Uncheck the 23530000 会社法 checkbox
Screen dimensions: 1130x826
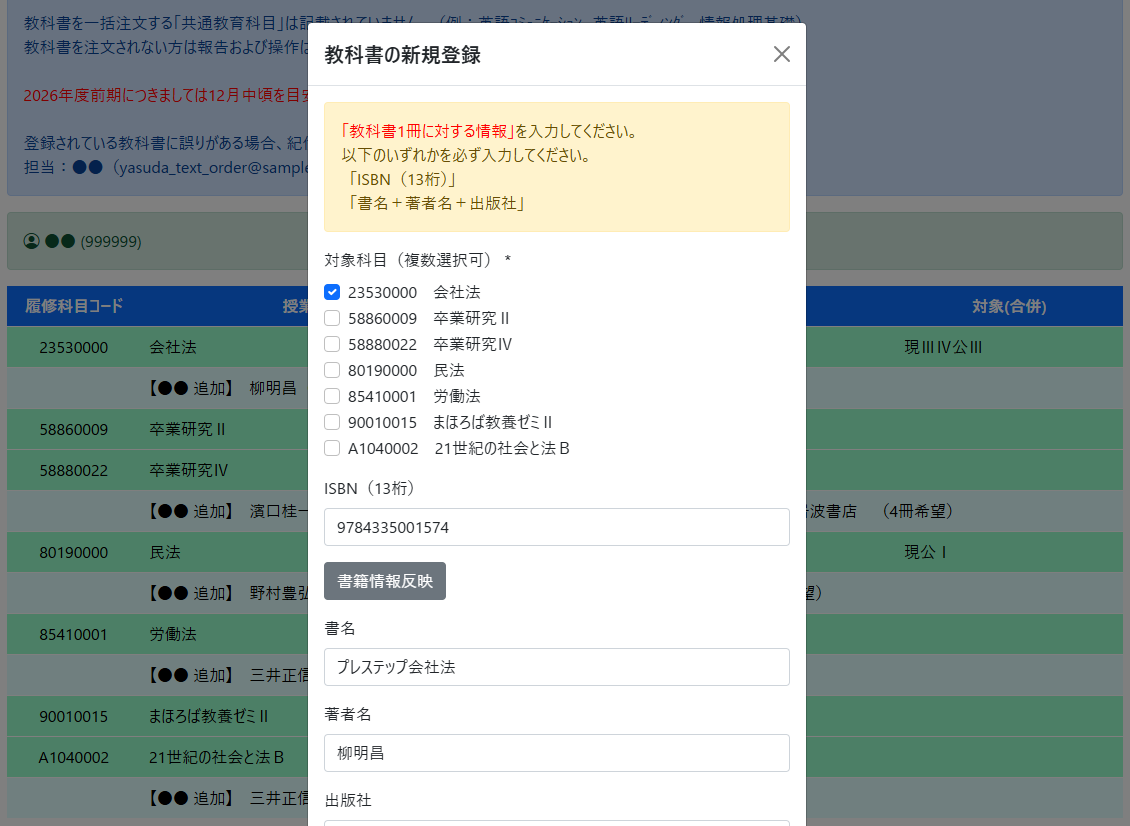(333, 292)
